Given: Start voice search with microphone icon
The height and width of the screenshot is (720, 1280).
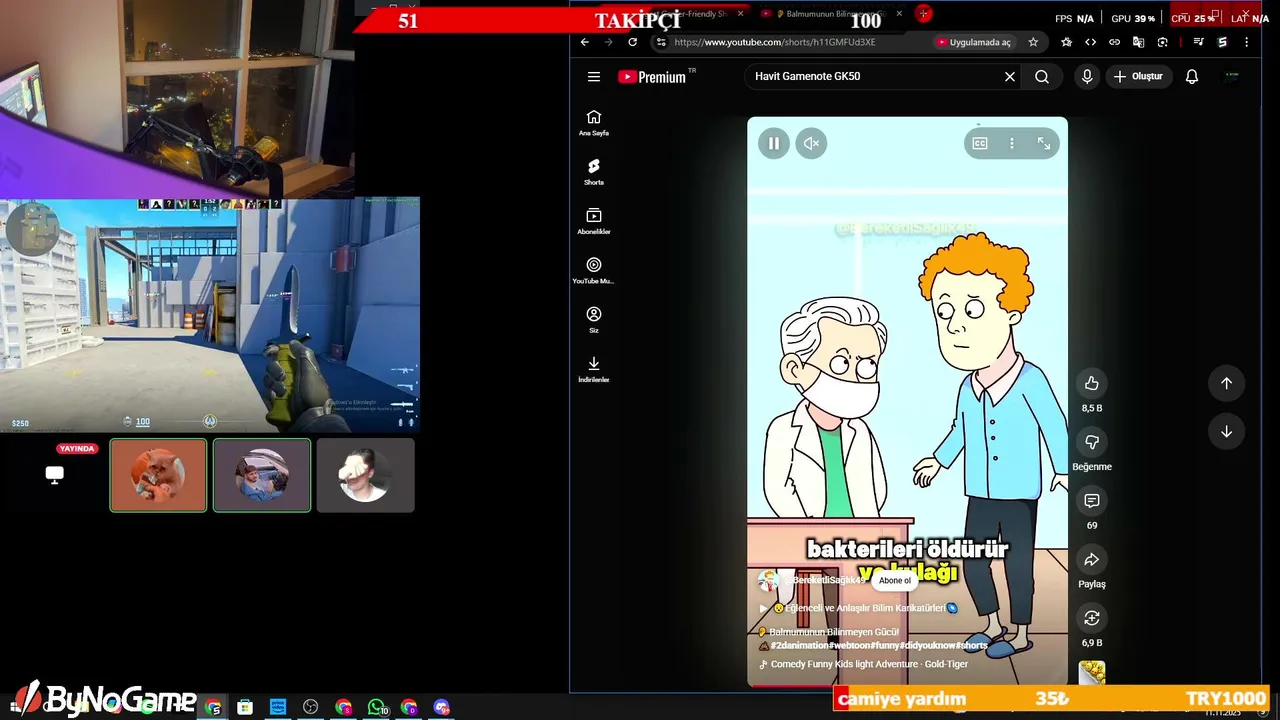Looking at the screenshot, I should tap(1087, 77).
